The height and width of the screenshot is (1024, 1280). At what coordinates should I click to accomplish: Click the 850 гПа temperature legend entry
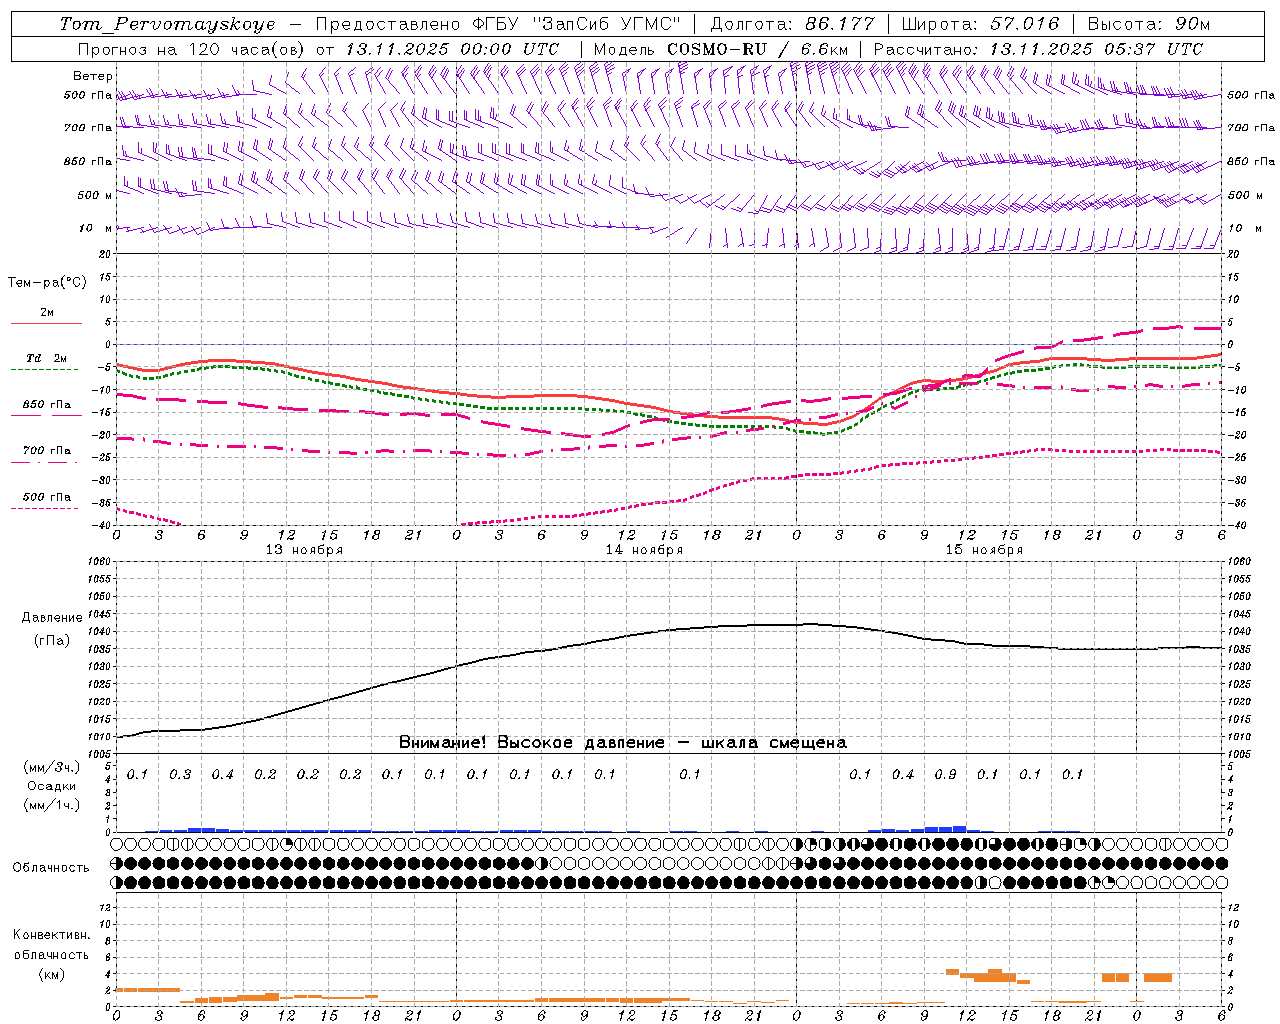point(46,405)
